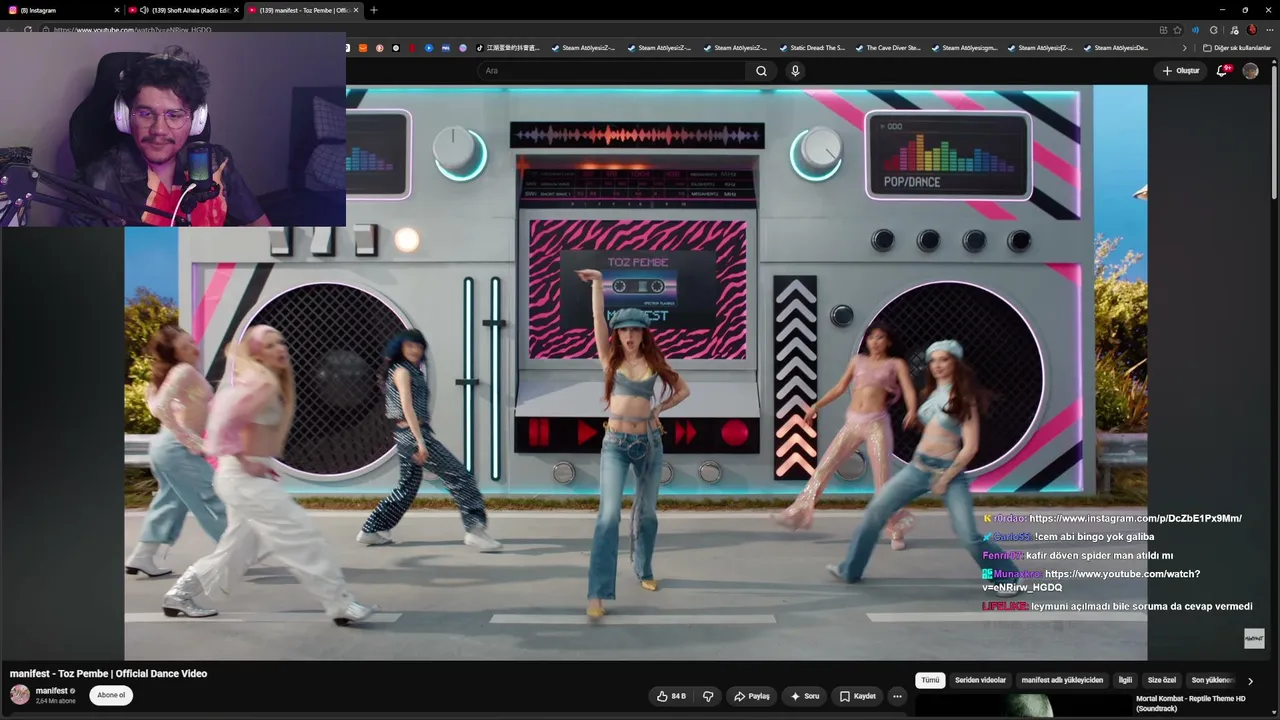Show more filter chips with right arrow
This screenshot has width=1280, height=720.
pyautogui.click(x=1250, y=681)
